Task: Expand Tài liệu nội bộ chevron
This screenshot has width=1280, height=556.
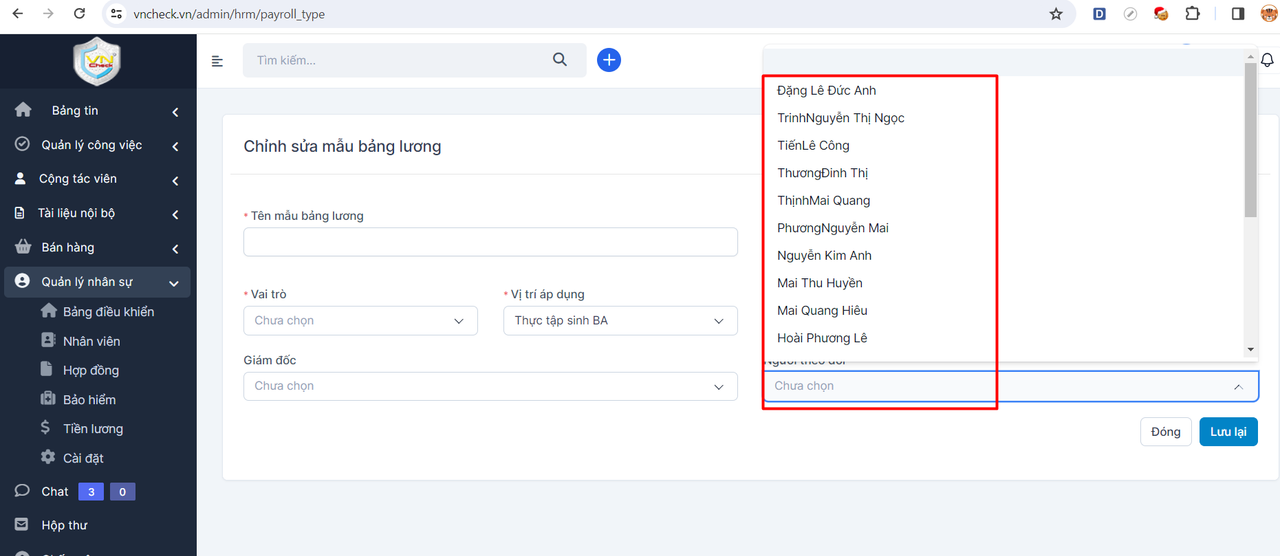Action: [x=175, y=214]
